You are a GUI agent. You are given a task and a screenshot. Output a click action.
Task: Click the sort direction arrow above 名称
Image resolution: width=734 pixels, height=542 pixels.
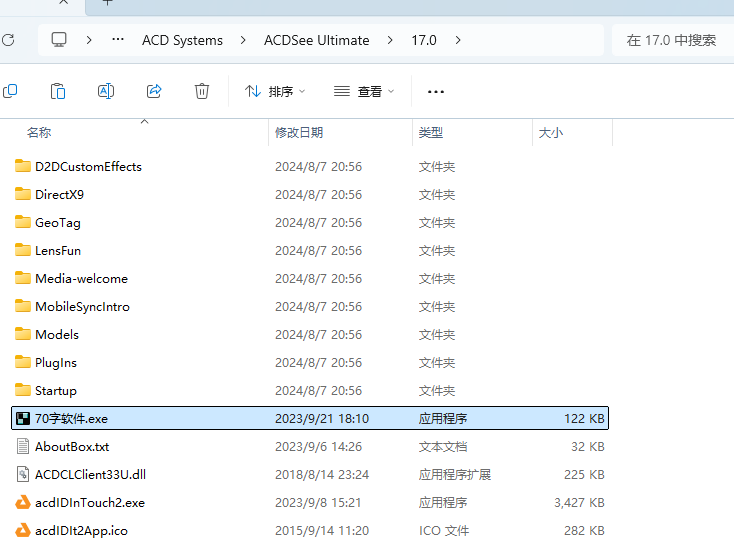[x=145, y=122]
